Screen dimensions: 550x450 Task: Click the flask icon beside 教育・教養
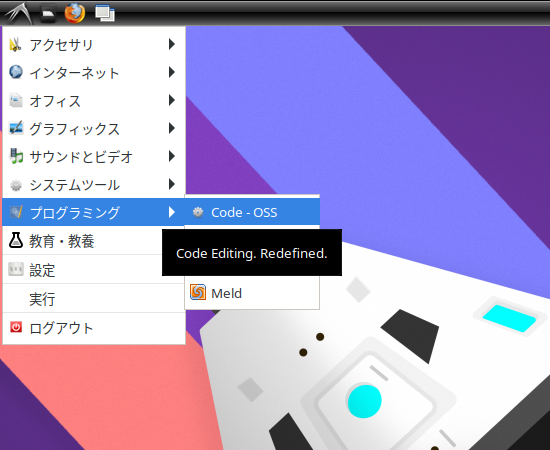click(15, 241)
